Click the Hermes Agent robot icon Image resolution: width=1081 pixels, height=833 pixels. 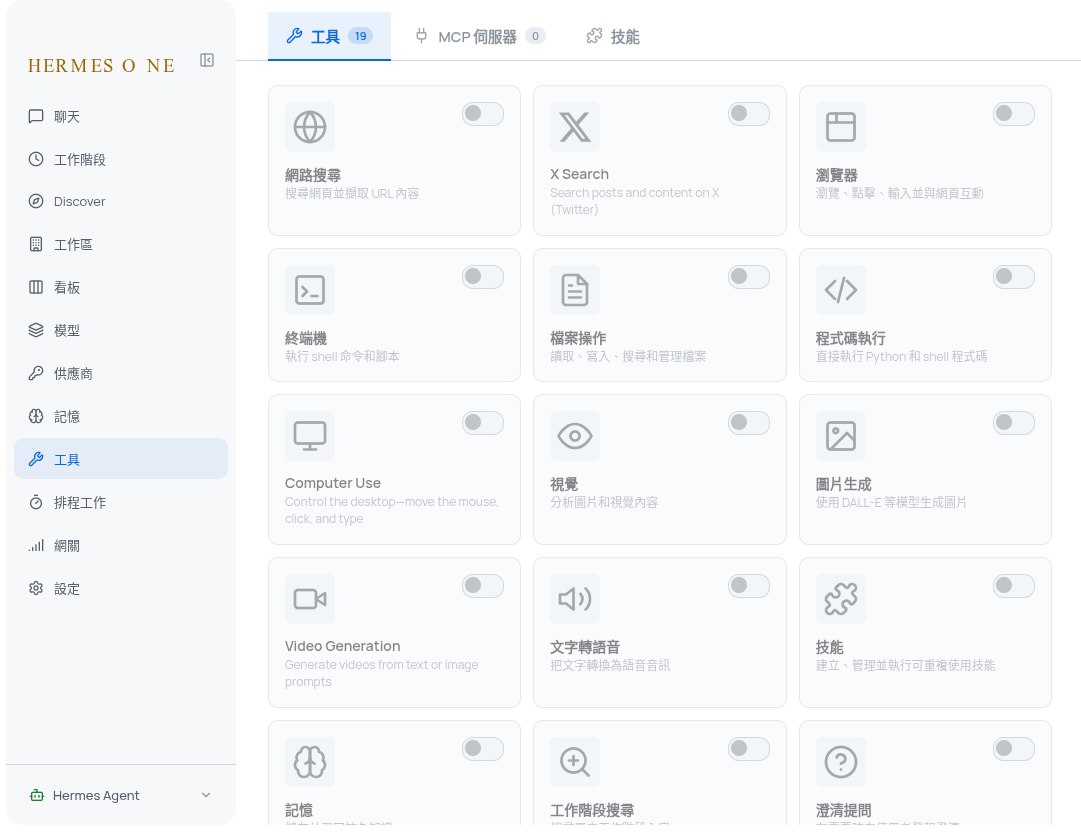point(37,795)
